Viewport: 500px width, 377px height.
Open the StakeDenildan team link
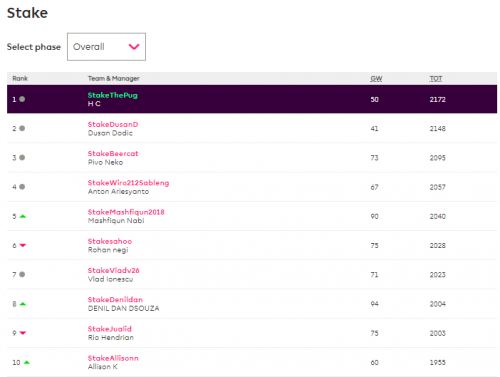click(x=115, y=300)
